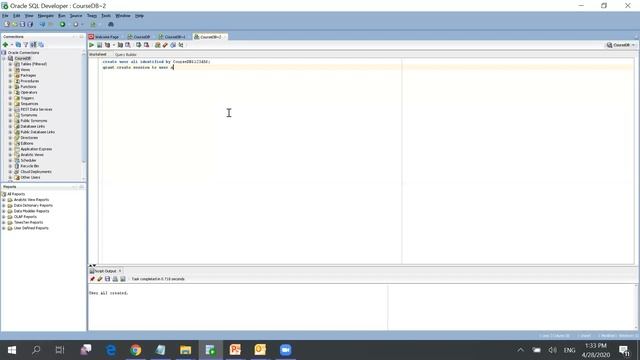
Task: Click the ENG language indicator in system tray
Action: tap(569, 350)
